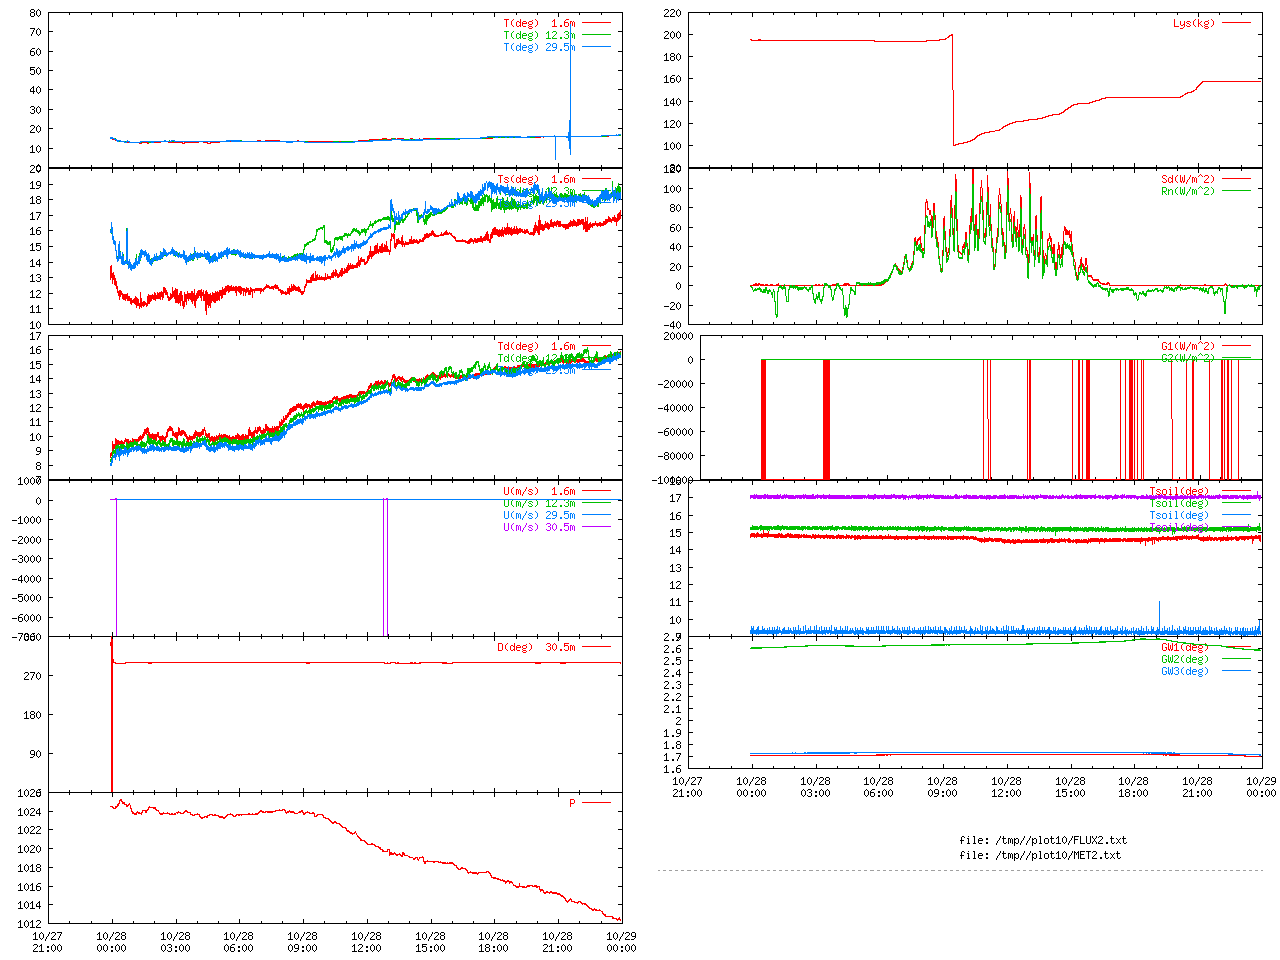This screenshot has width=1280, height=960.
Task: Select the purple U(m/s) 30.5m legend entry
Action: [x=539, y=527]
